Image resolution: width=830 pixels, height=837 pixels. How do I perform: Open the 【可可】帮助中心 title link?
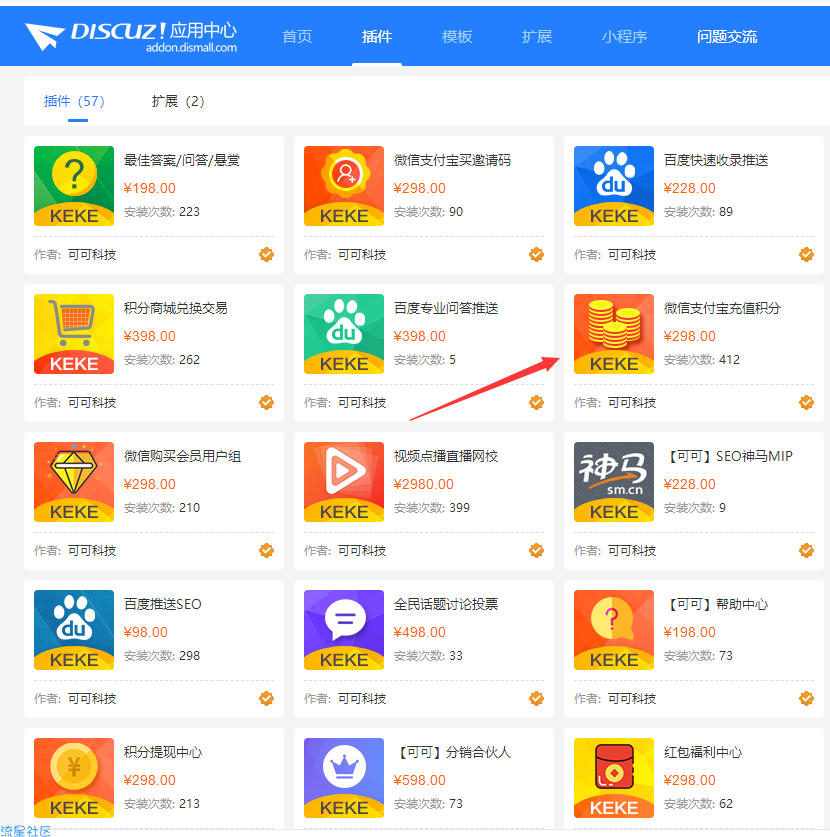tap(716, 604)
